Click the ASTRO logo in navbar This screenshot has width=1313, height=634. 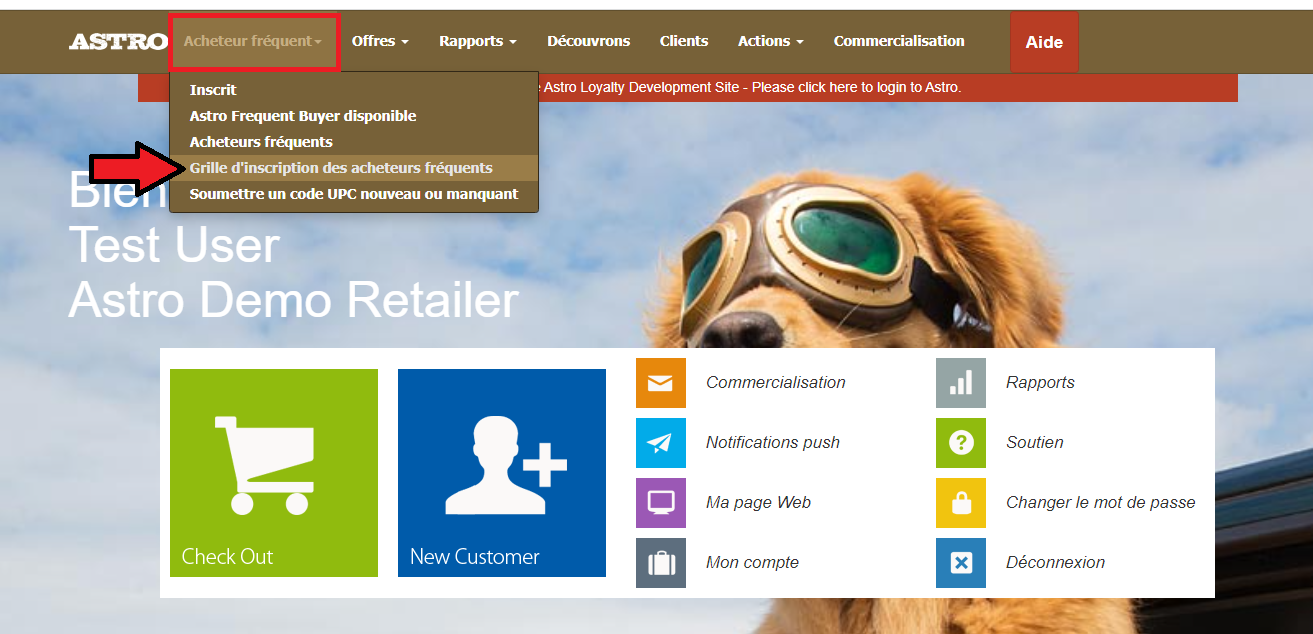118,42
